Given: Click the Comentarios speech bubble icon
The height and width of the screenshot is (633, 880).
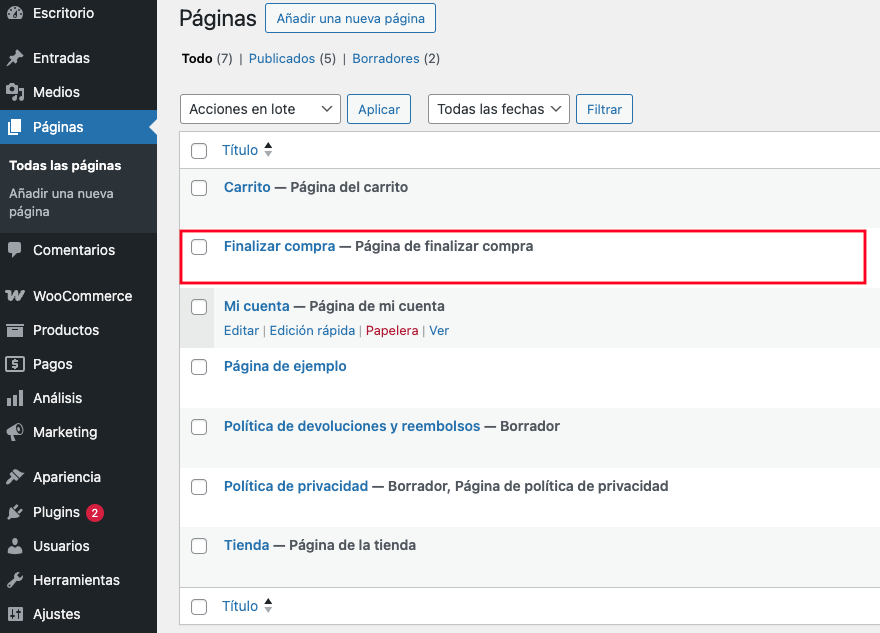Looking at the screenshot, I should [15, 250].
